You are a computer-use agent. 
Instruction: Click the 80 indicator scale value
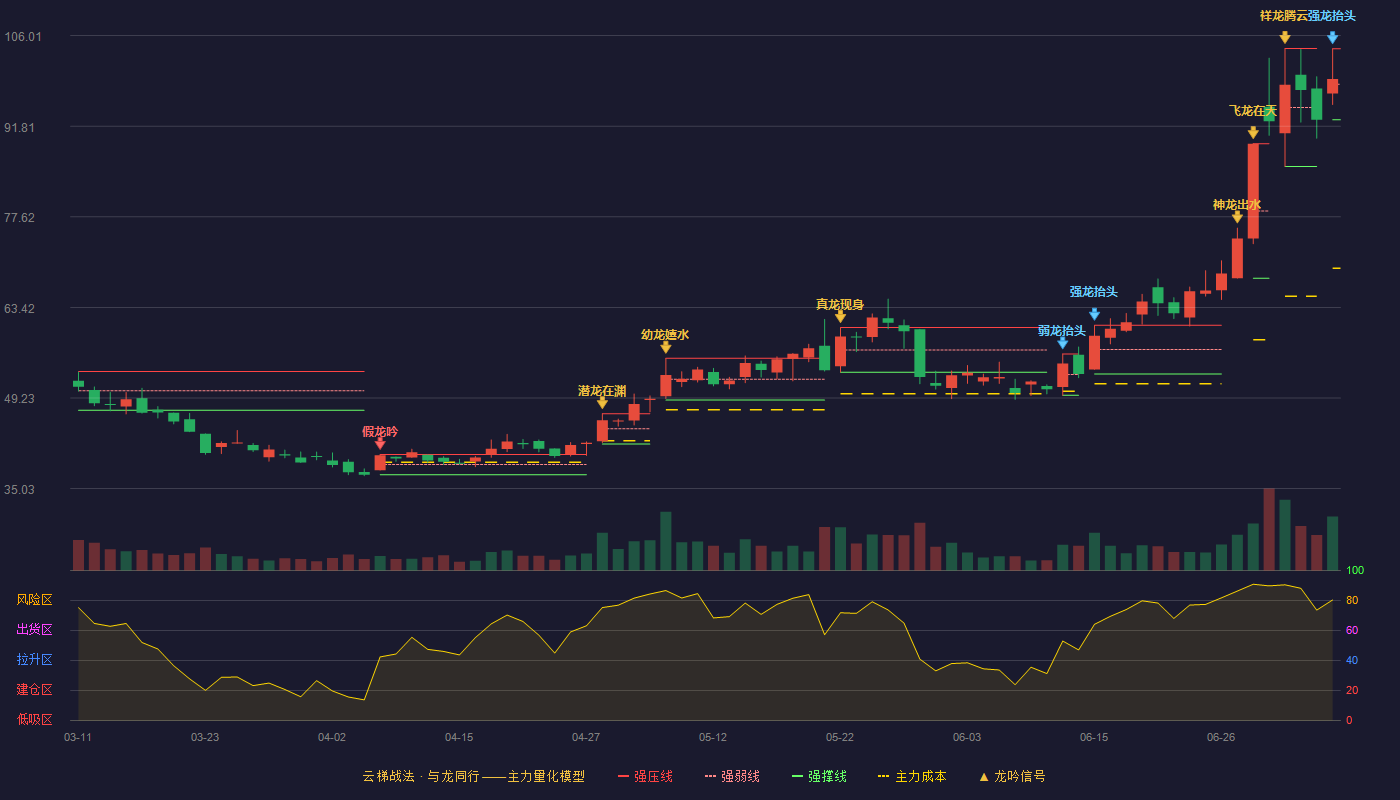[1352, 600]
